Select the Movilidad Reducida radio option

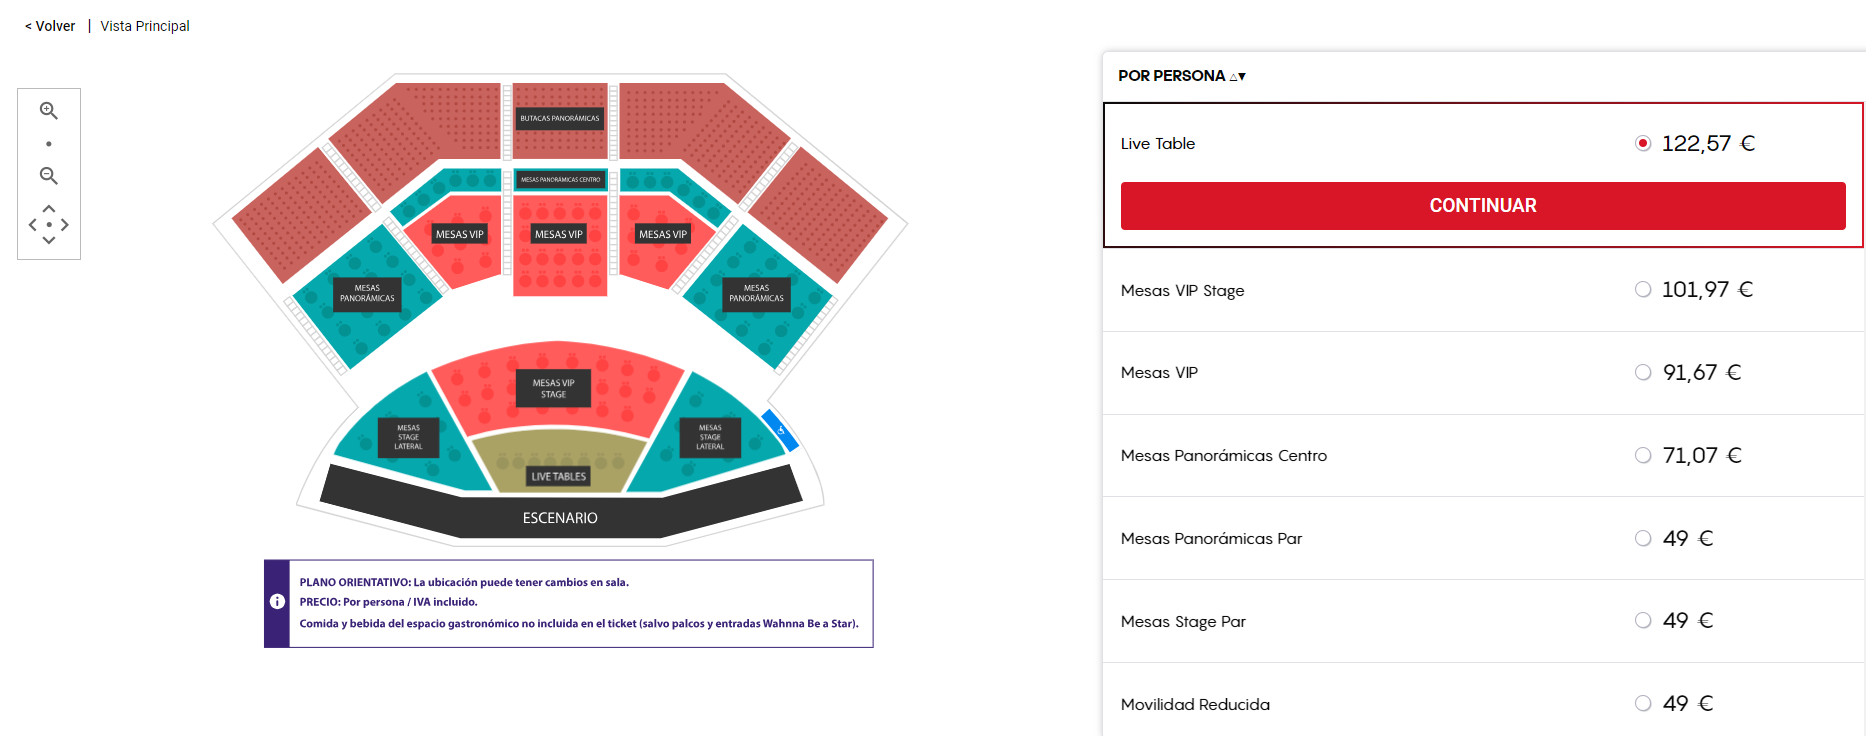tap(1642, 703)
